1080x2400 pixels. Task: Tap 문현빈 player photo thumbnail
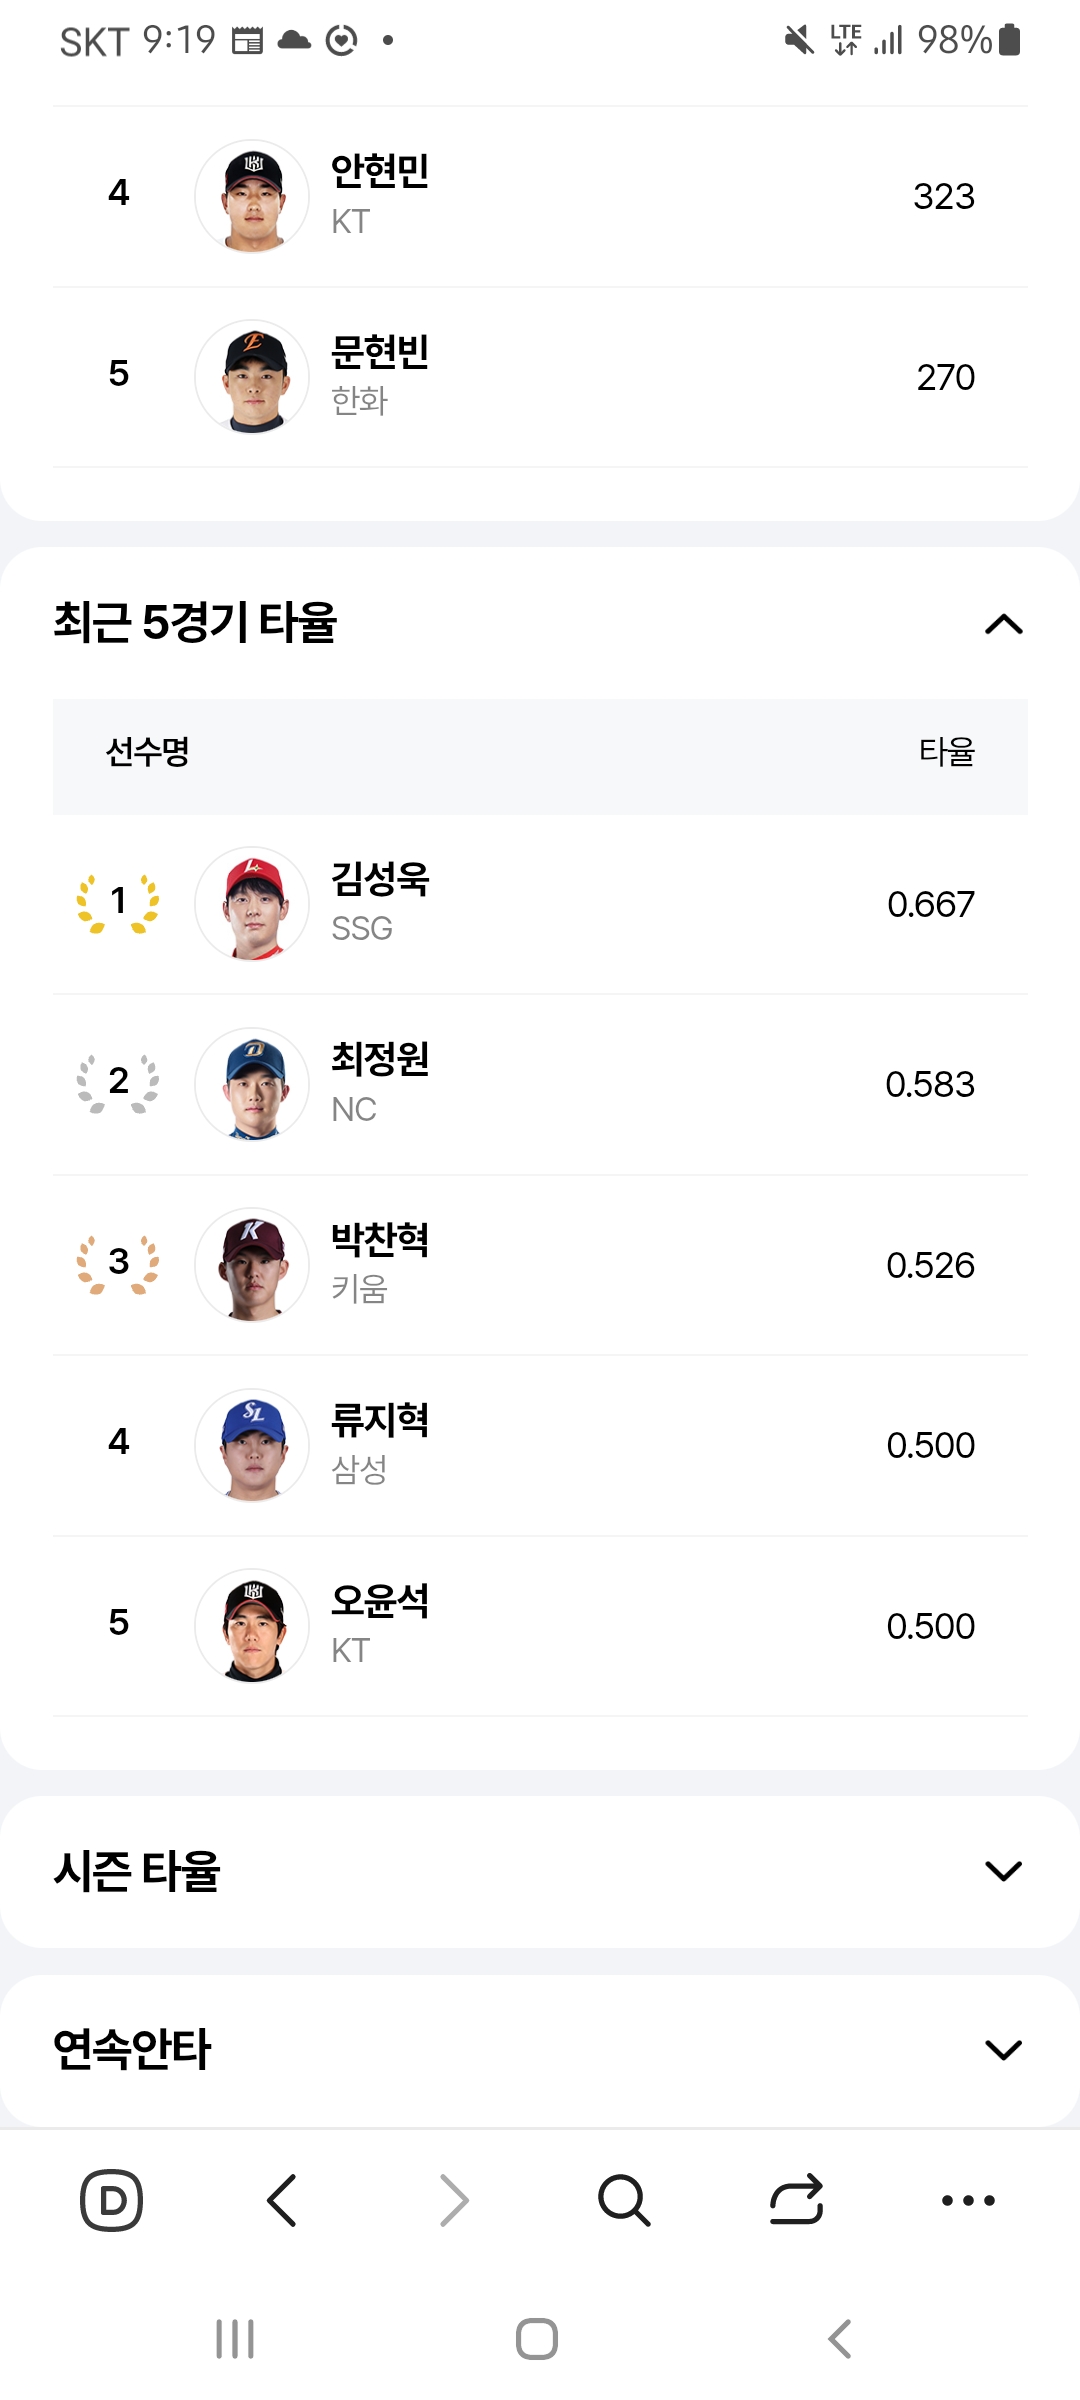pos(252,377)
